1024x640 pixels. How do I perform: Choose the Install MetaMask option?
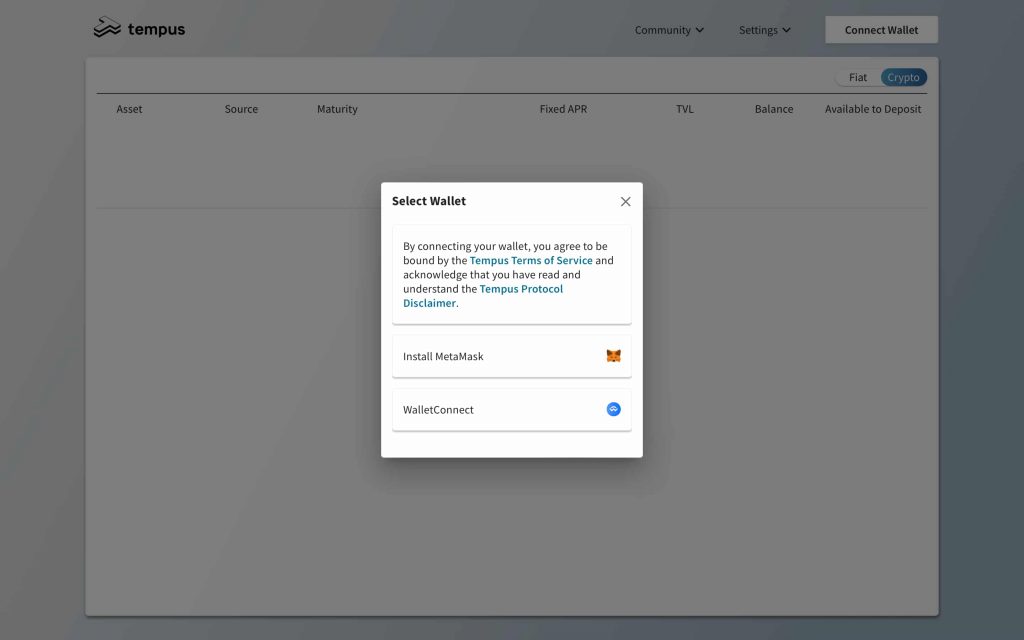[511, 356]
